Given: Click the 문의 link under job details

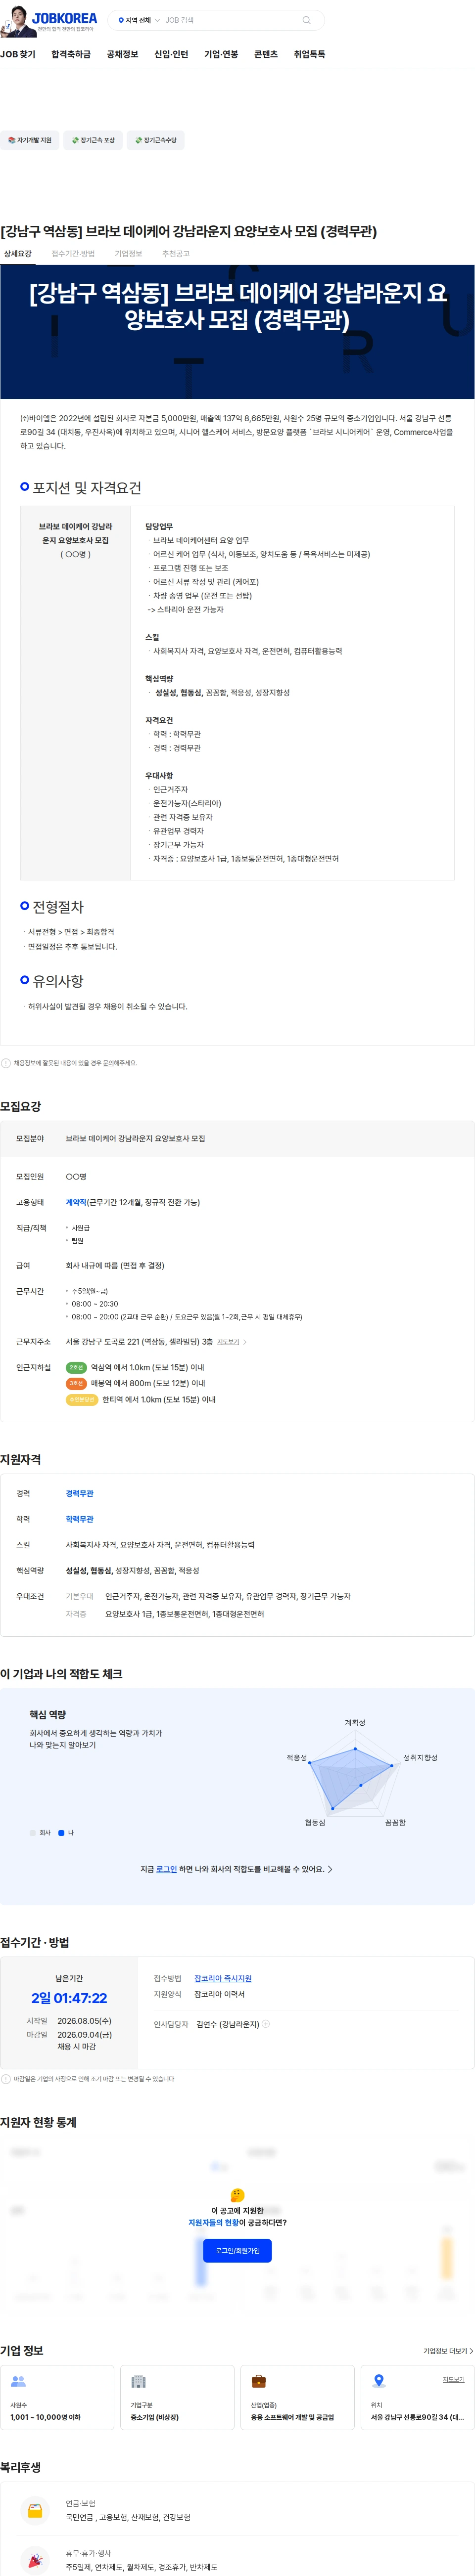Looking at the screenshot, I should point(108,1063).
